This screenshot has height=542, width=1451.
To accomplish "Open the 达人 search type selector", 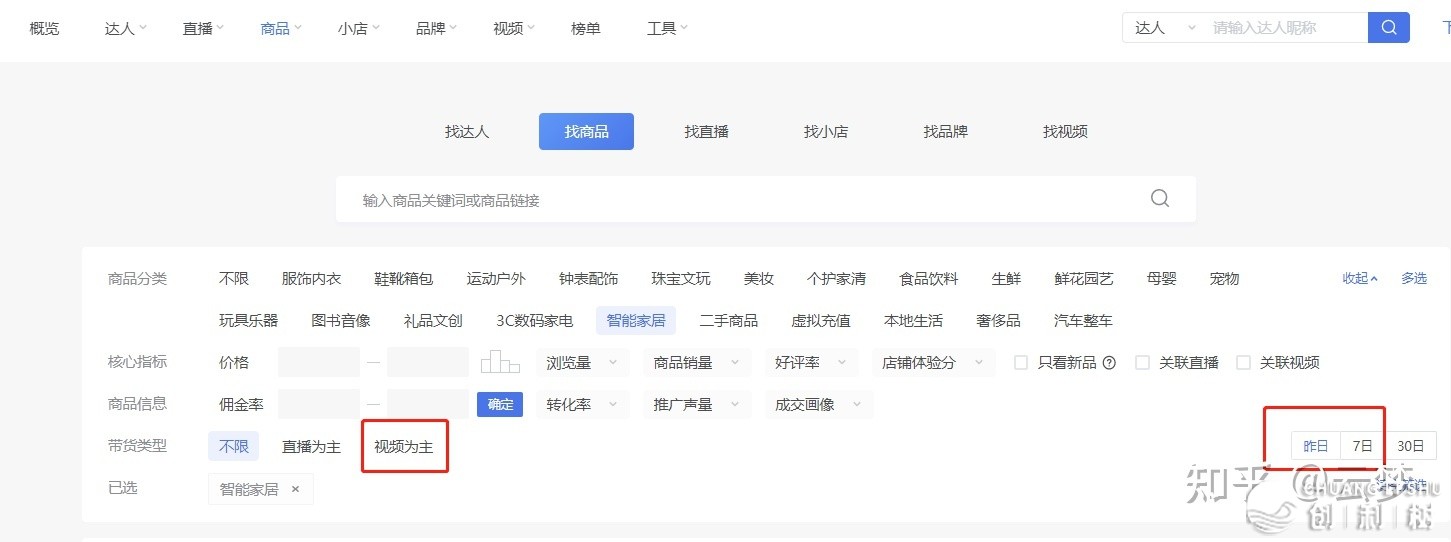I will click(1164, 28).
